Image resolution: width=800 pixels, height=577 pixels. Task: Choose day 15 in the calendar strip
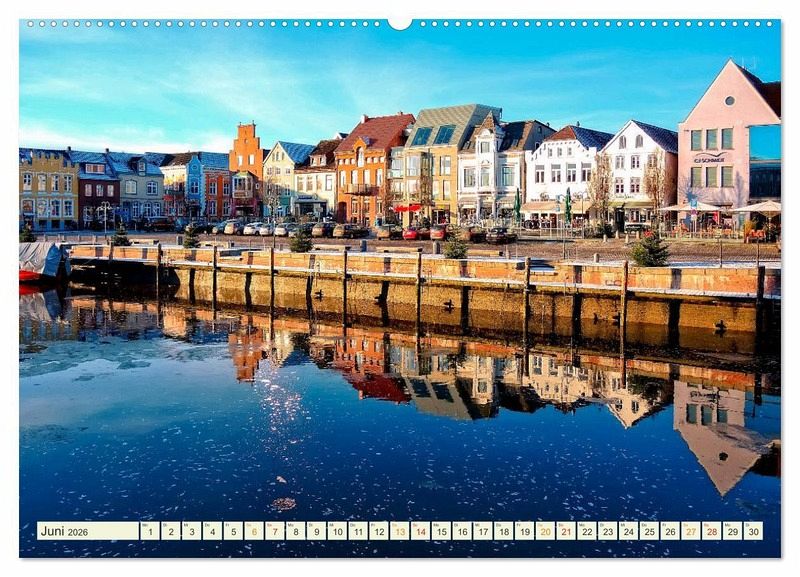point(441,531)
